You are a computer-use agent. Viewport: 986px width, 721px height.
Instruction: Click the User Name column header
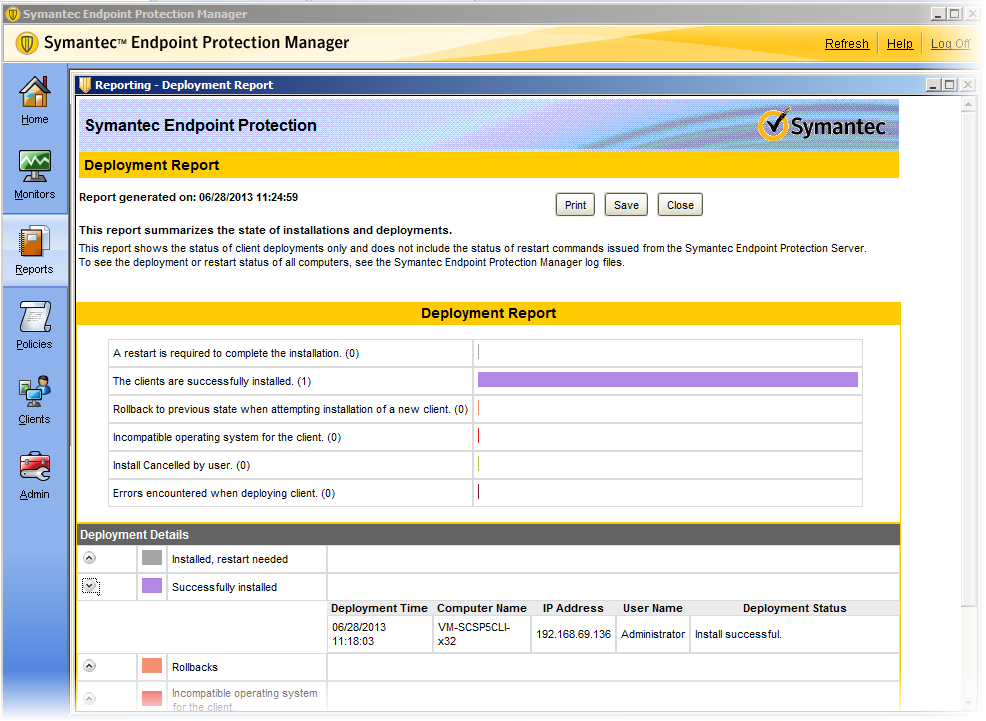click(653, 608)
